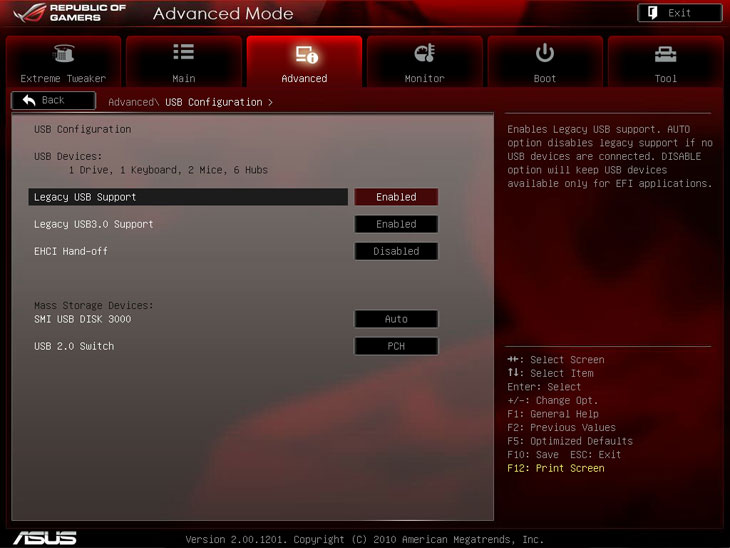Viewport: 730px width, 548px height.
Task: Click the Main tab list icon
Action: tap(183, 53)
